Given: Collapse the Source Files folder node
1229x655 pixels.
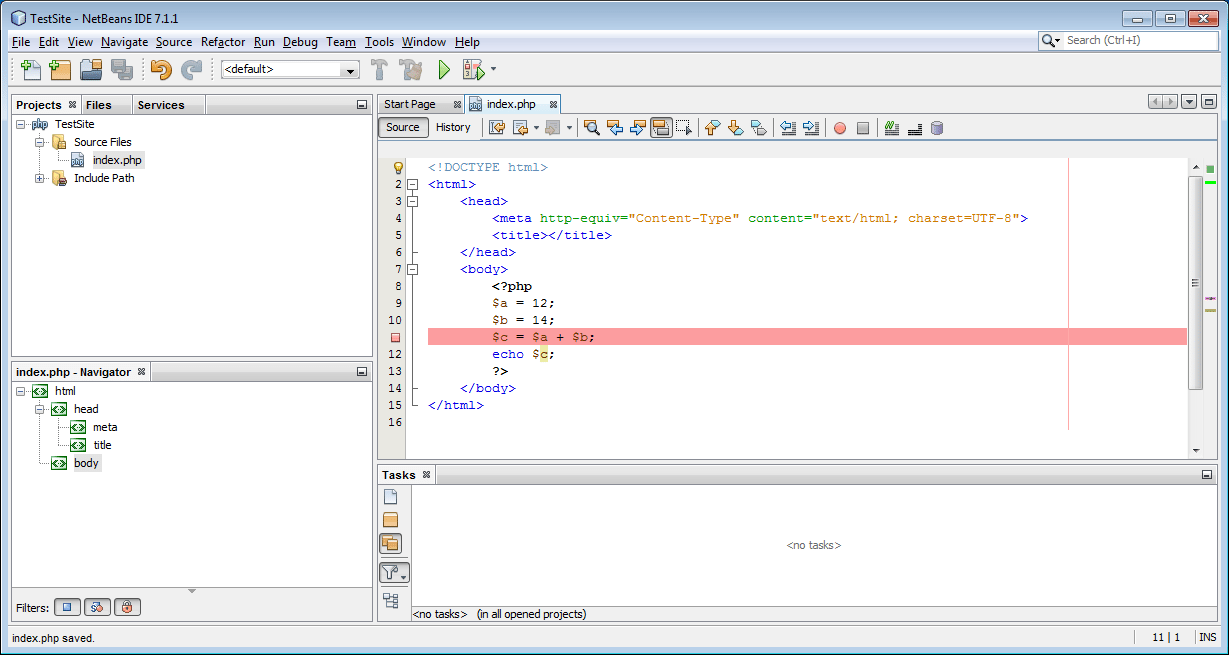Looking at the screenshot, I should 40,142.
